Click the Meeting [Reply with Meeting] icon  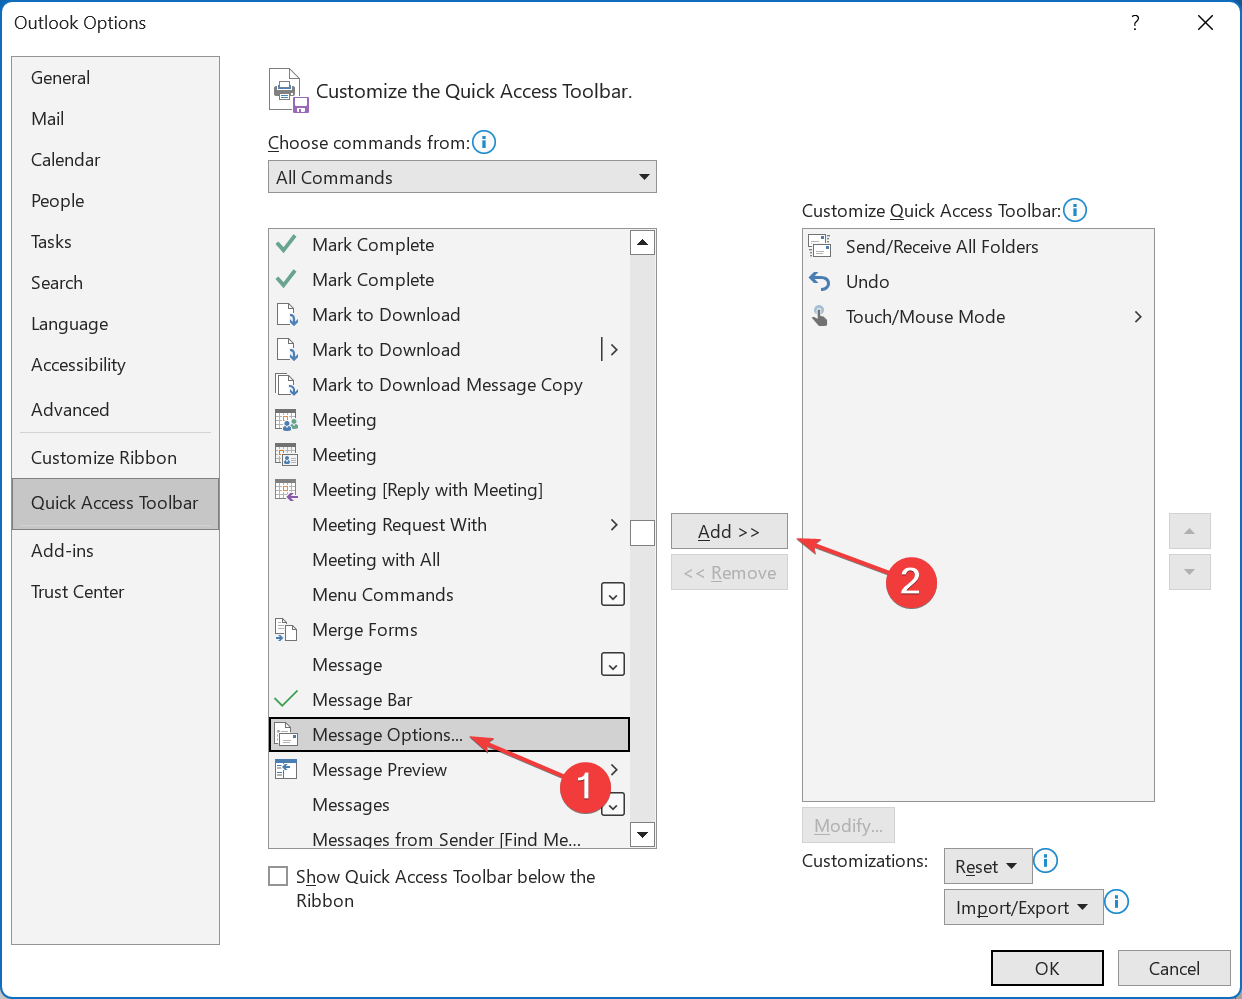286,489
